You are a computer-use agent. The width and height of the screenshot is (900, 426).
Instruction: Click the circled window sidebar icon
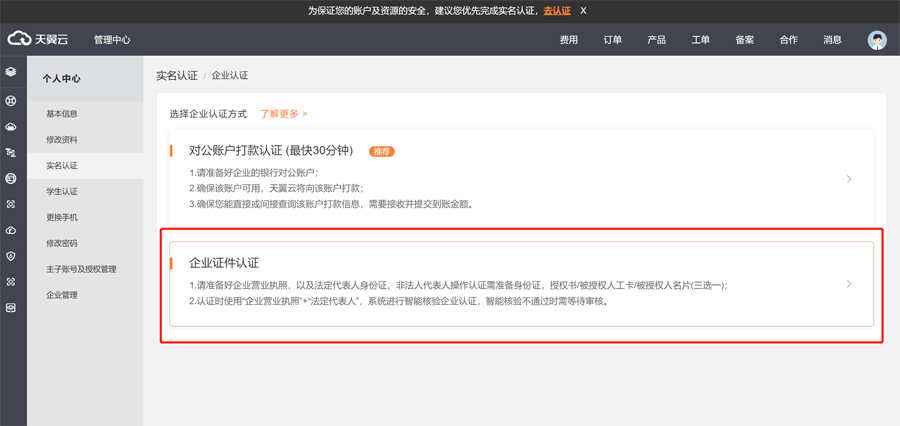10,179
